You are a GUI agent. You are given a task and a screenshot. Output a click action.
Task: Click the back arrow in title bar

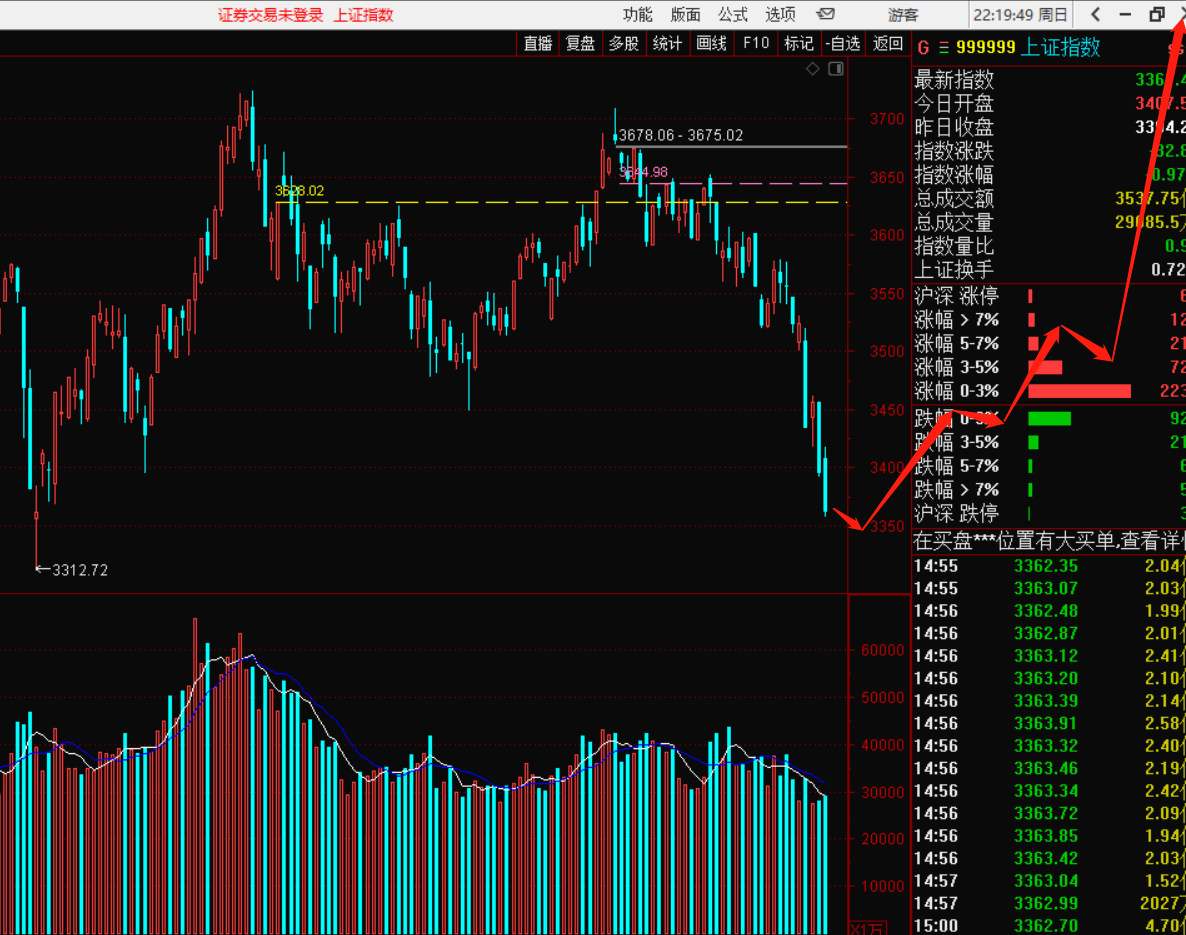(x=1096, y=14)
